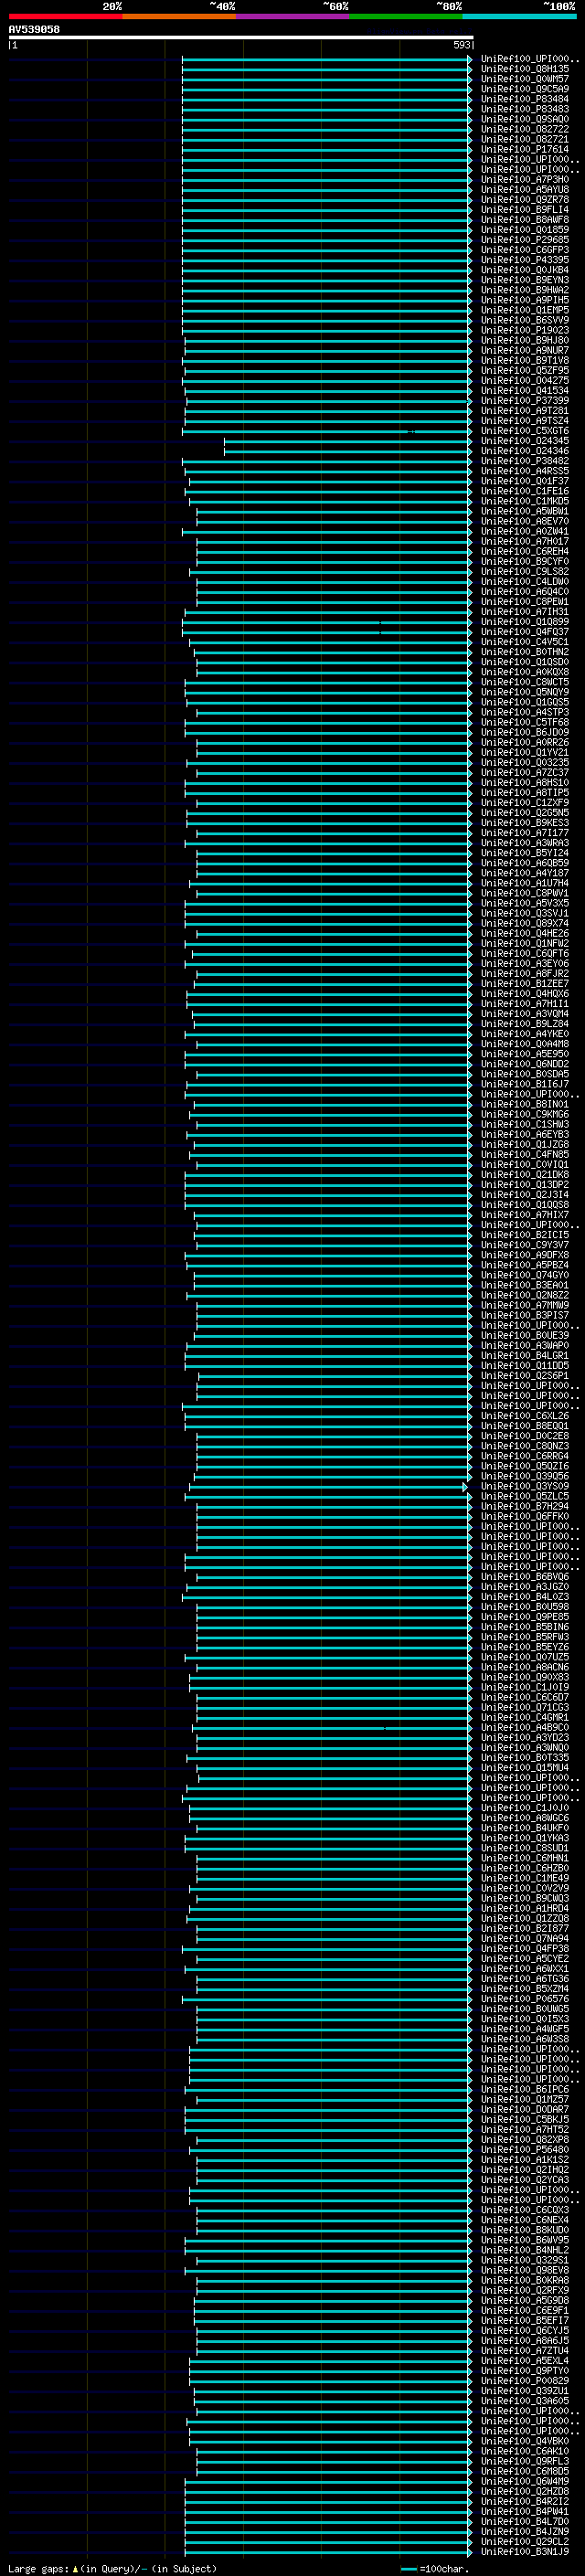Select the UniRef100_Q01859 label
585x2576 pixels.
pos(525,229)
